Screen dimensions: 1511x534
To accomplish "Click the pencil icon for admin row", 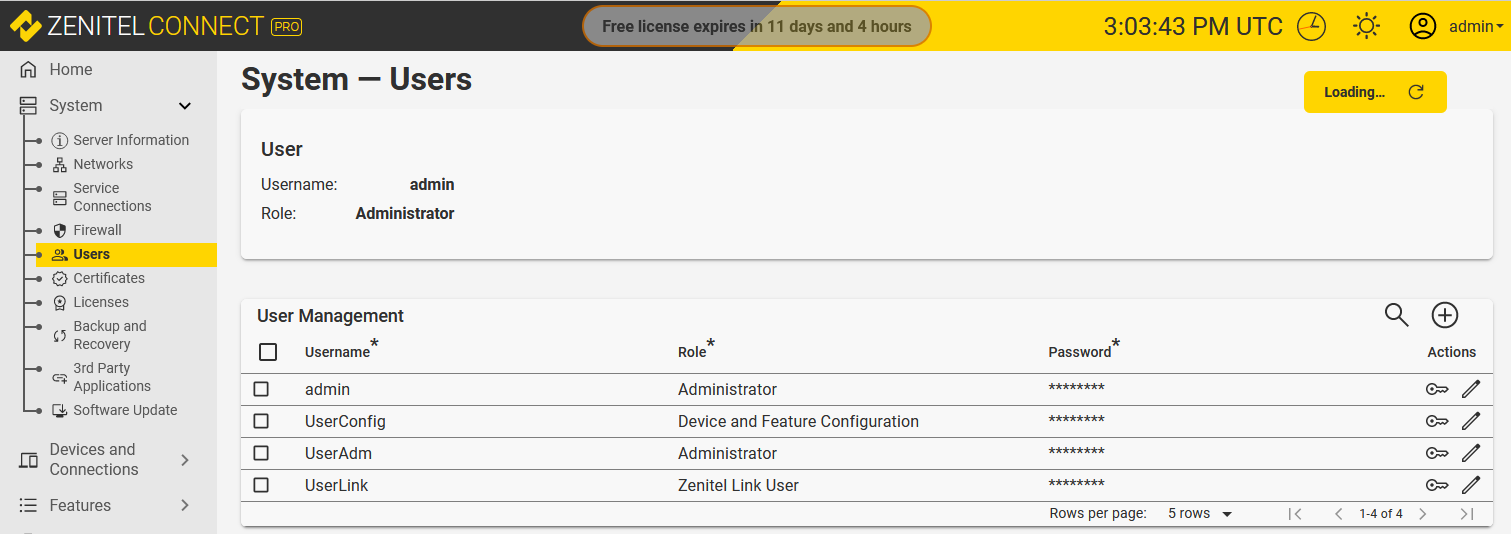I will [x=1470, y=389].
